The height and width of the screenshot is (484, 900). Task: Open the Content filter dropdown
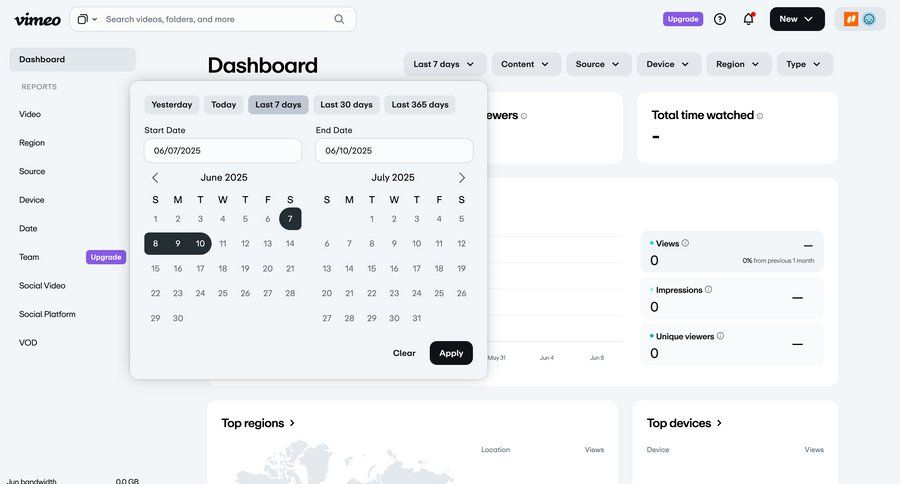(x=526, y=64)
